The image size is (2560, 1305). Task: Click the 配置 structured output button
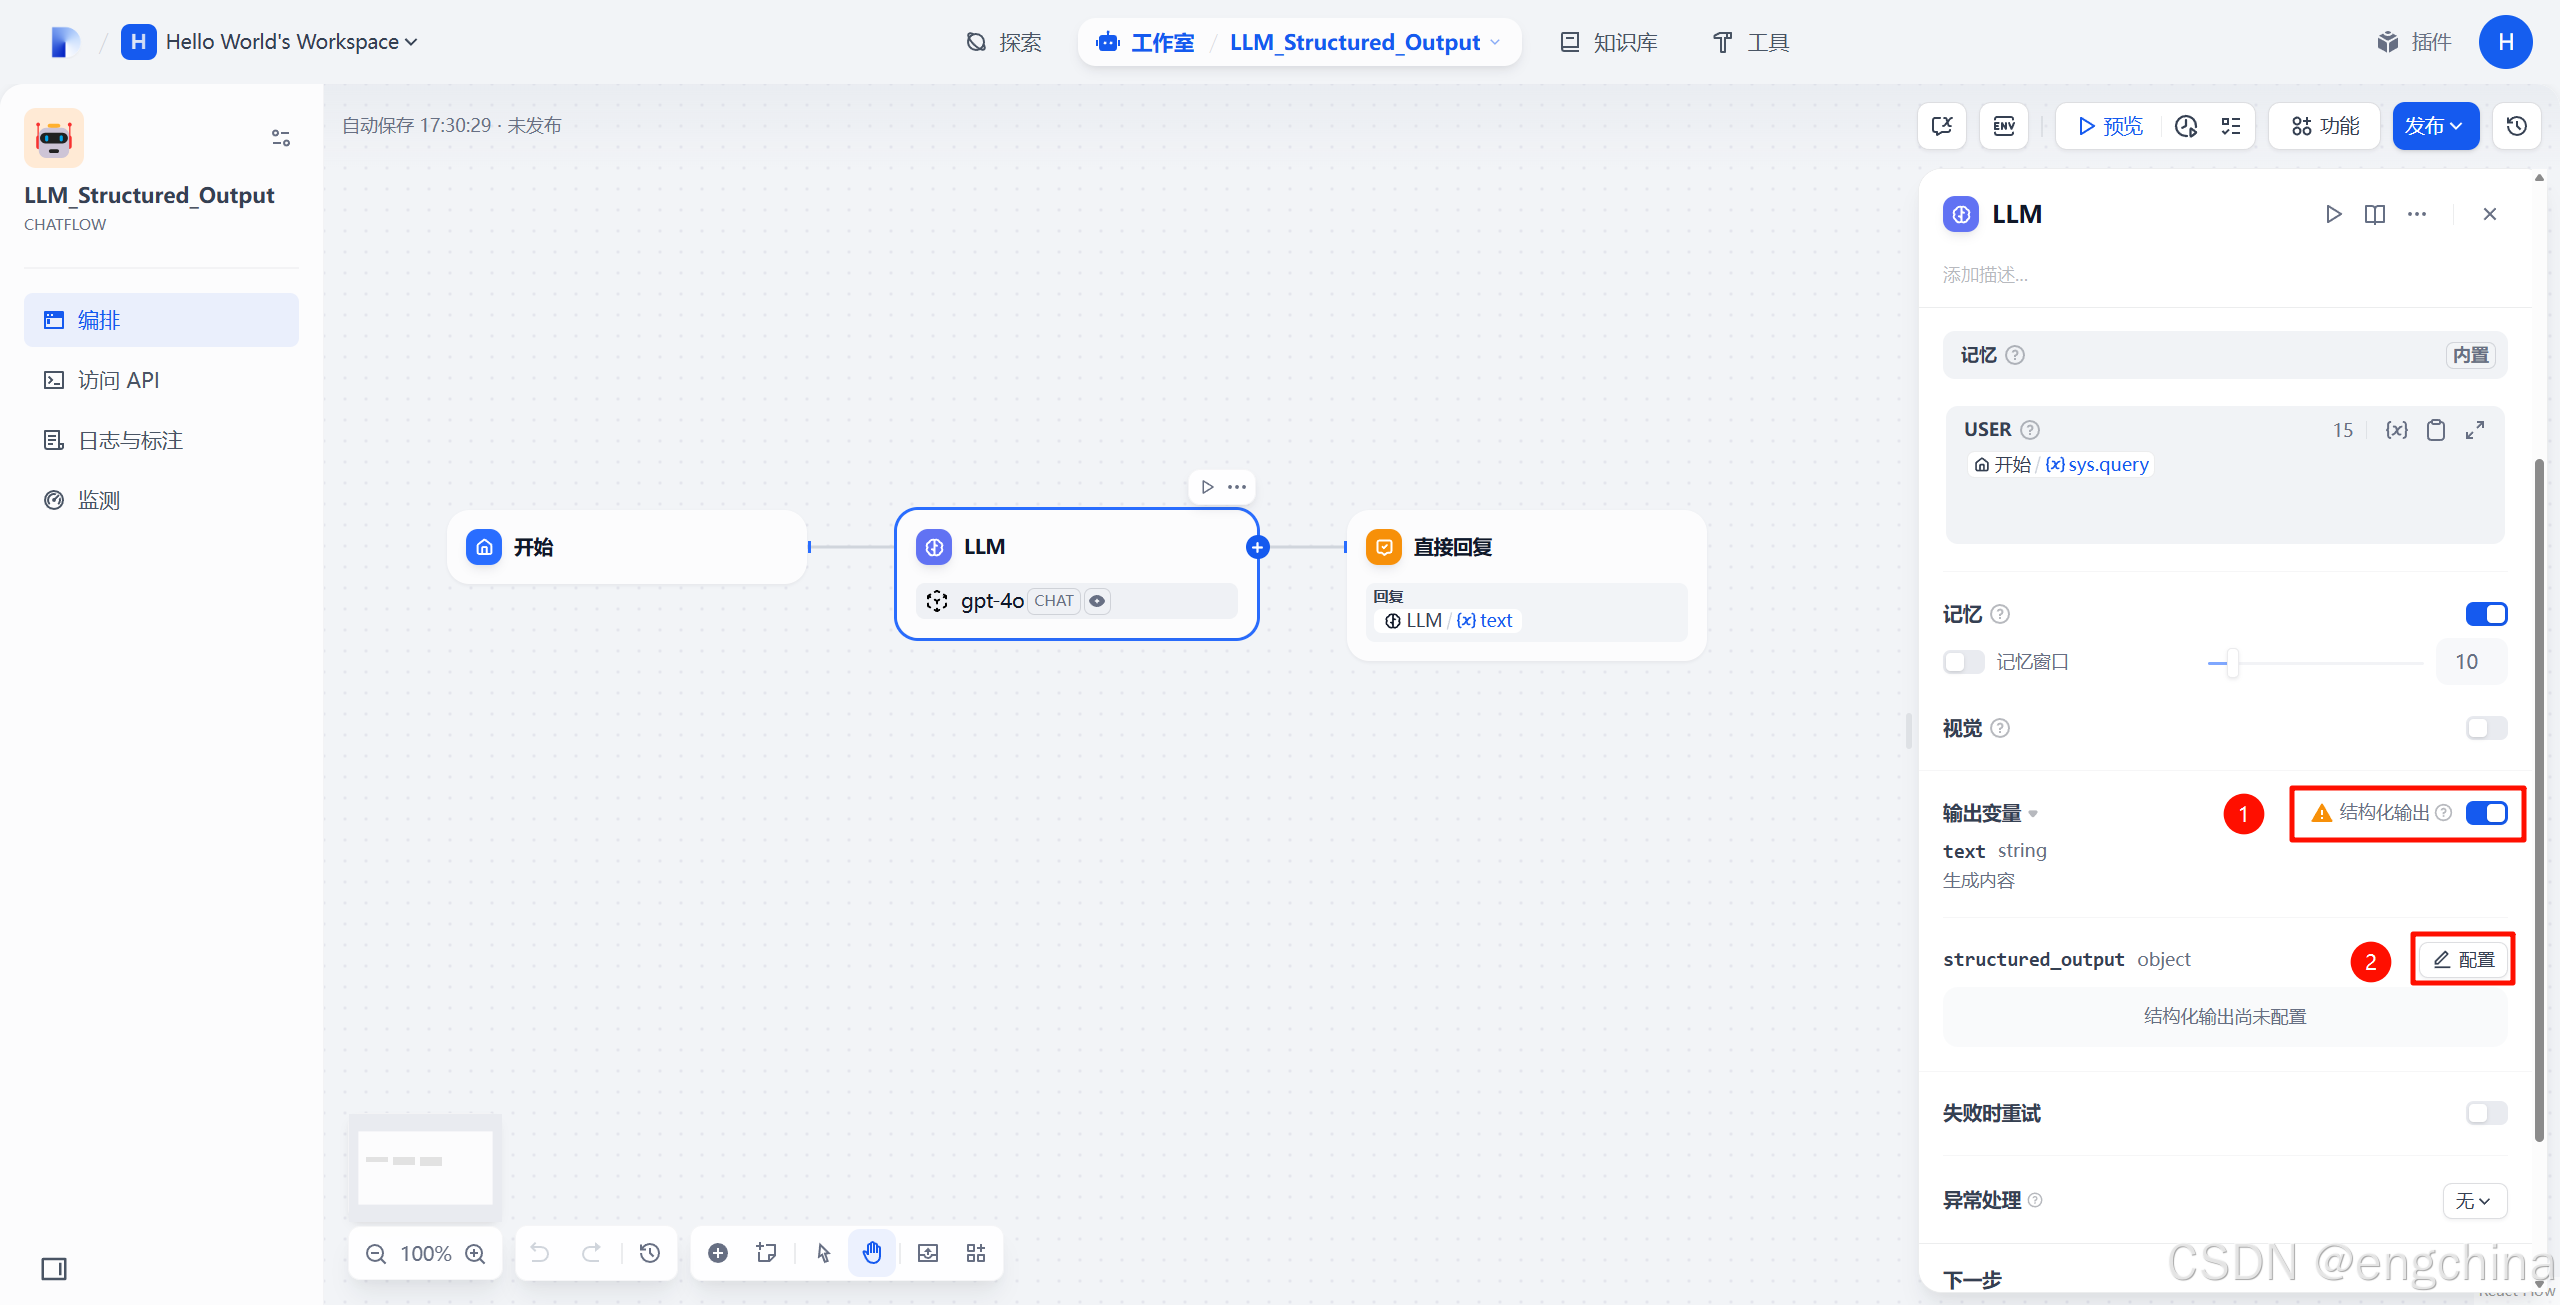click(x=2464, y=960)
